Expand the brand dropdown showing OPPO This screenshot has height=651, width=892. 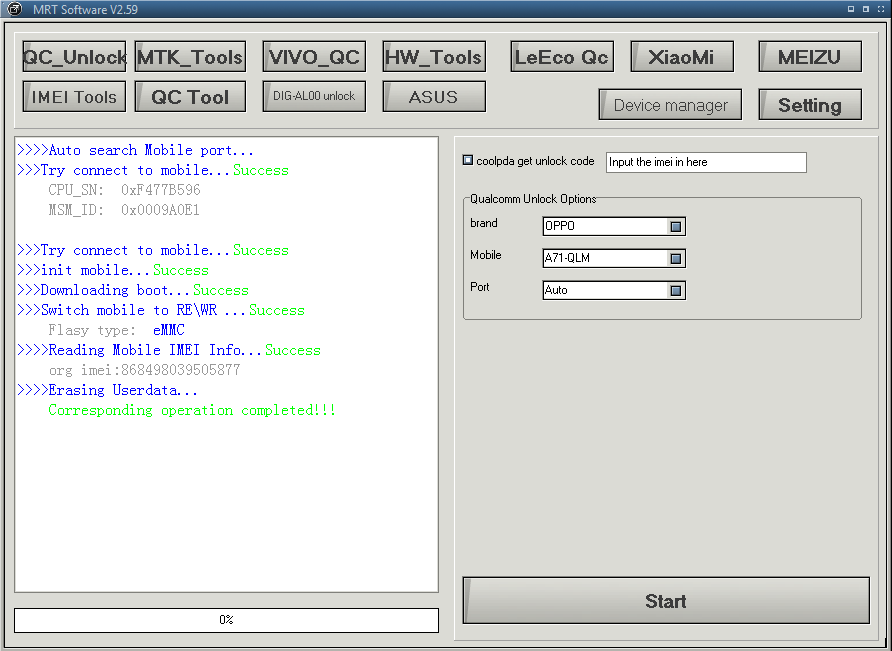676,226
